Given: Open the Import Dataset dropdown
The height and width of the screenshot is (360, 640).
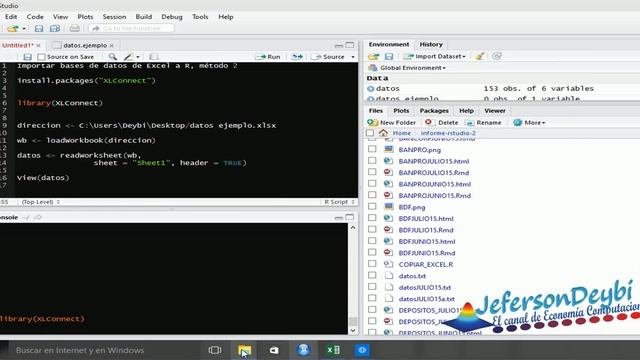Looking at the screenshot, I should [434, 56].
